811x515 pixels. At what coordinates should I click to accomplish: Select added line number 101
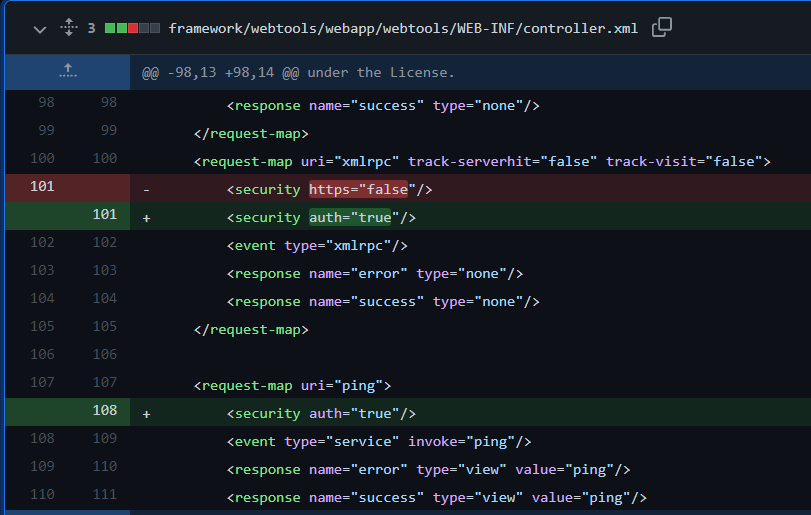pos(104,214)
